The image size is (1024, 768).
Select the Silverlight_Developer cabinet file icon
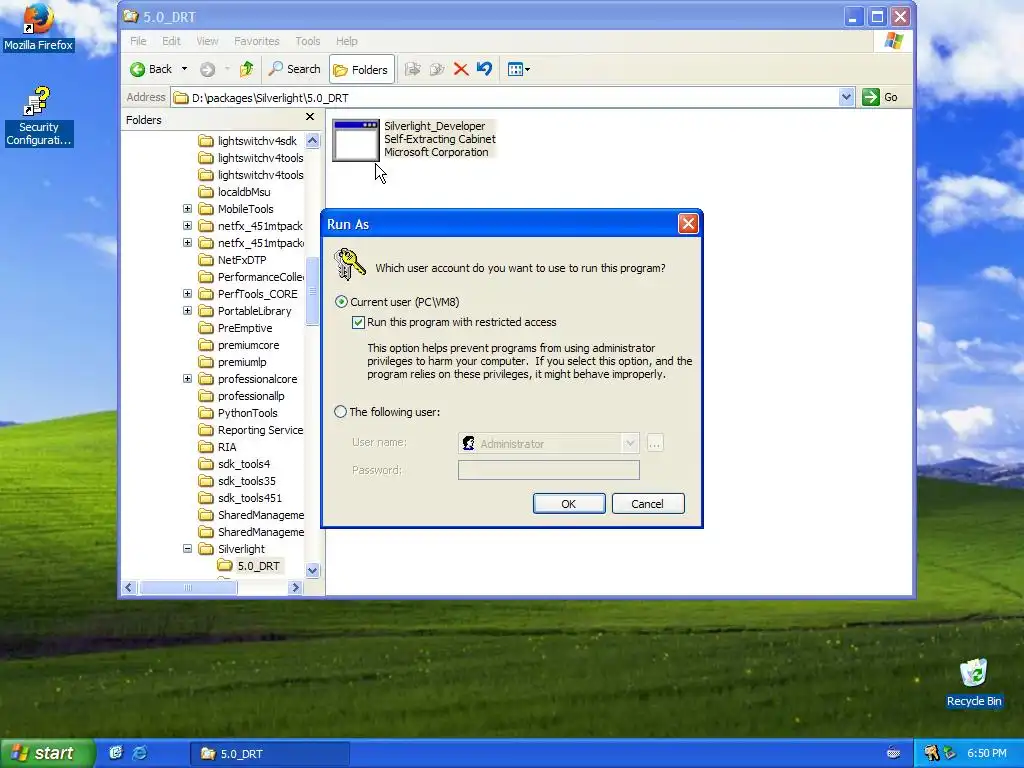(x=356, y=140)
